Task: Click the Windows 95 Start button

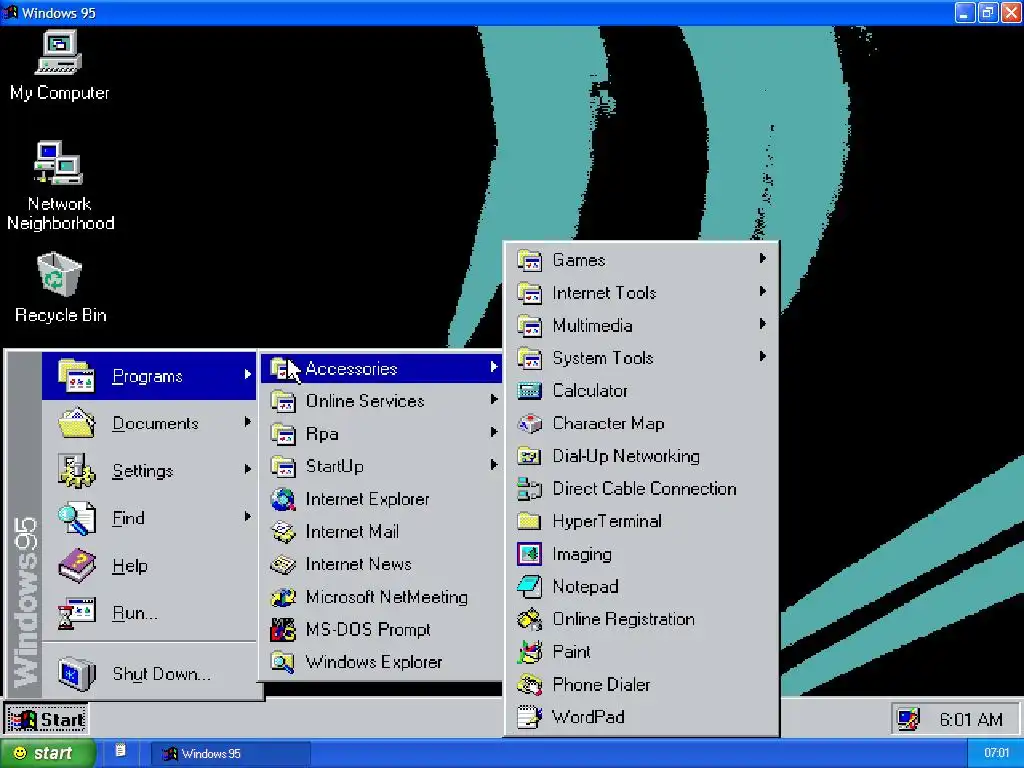Action: pos(46,720)
